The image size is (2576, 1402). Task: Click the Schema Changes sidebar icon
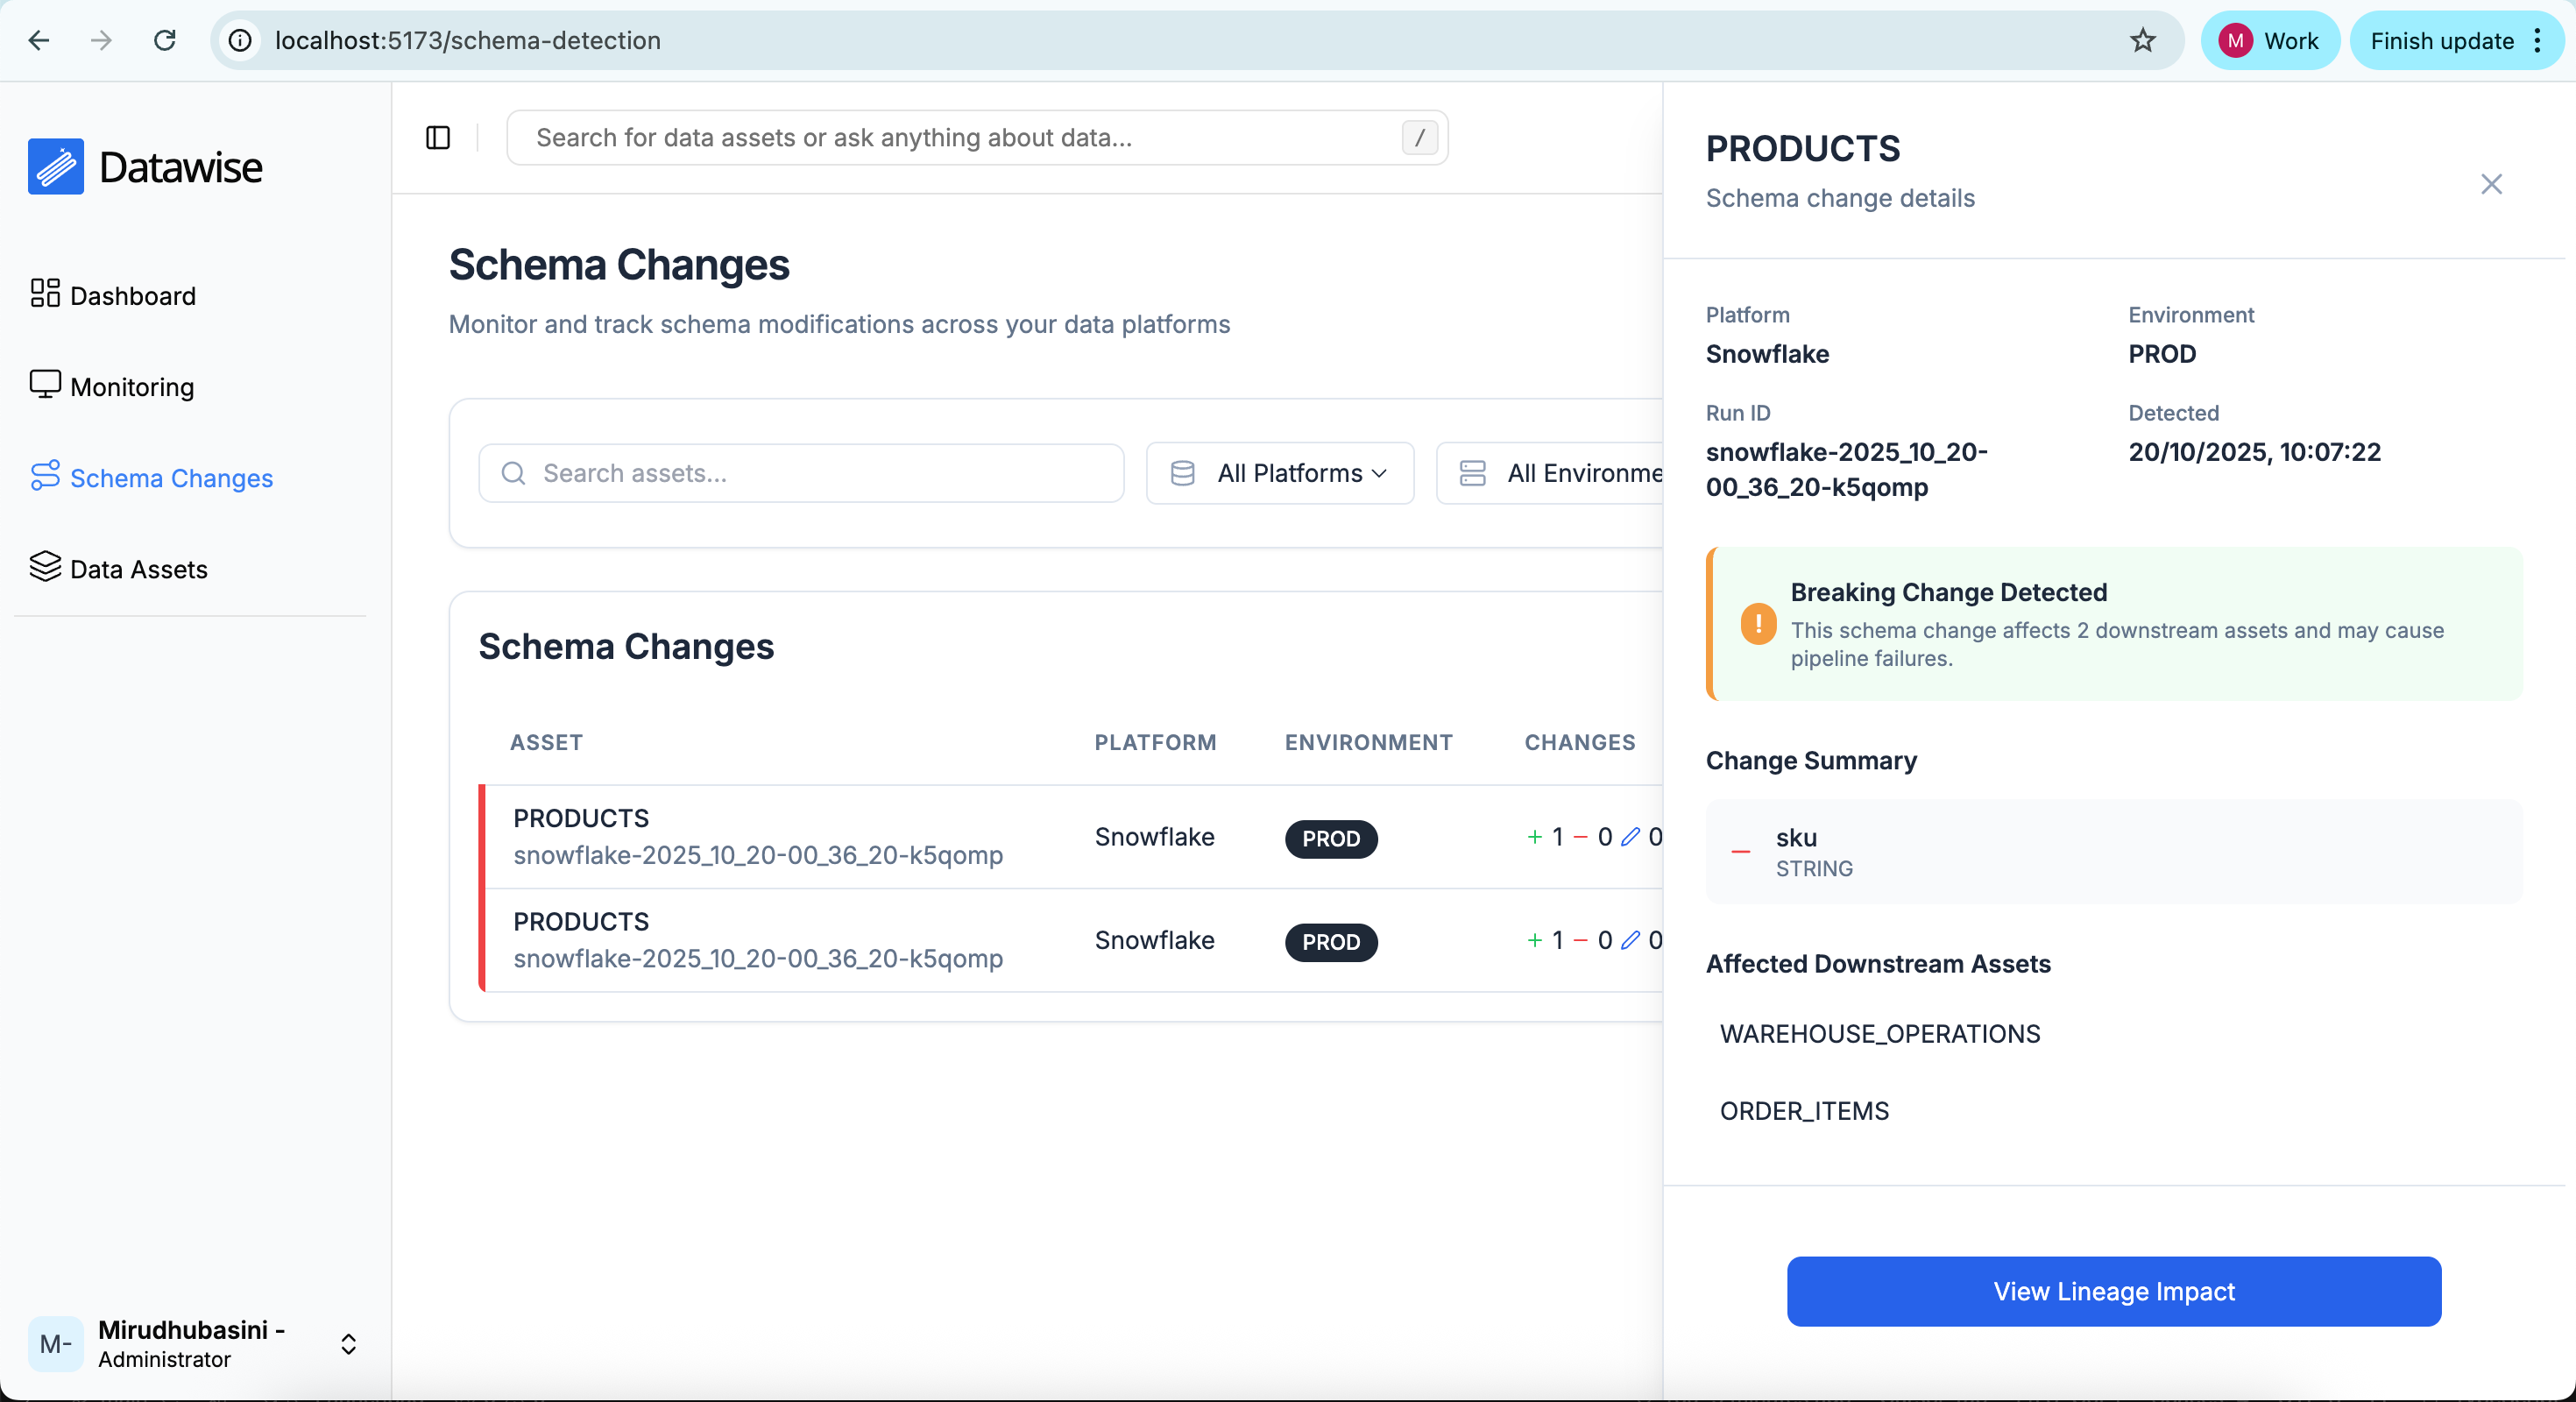point(45,476)
